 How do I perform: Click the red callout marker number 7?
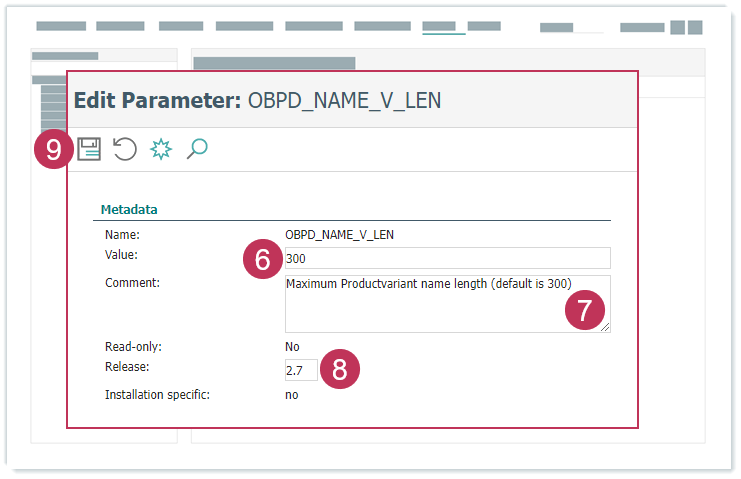click(x=585, y=310)
